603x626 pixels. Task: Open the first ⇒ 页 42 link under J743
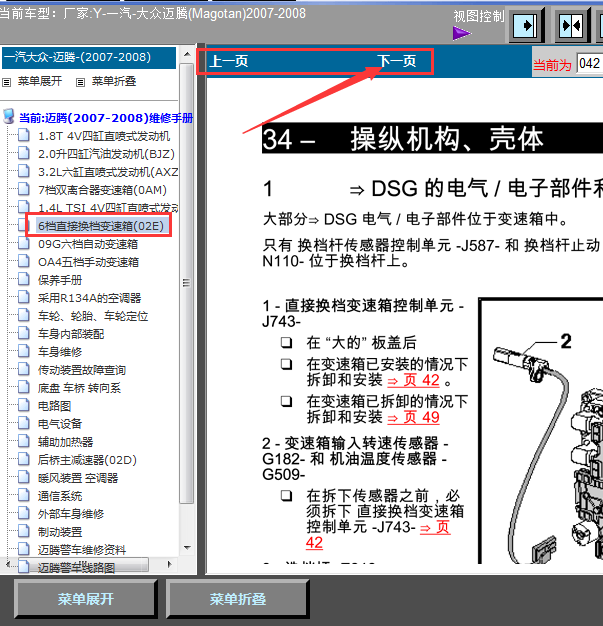413,380
